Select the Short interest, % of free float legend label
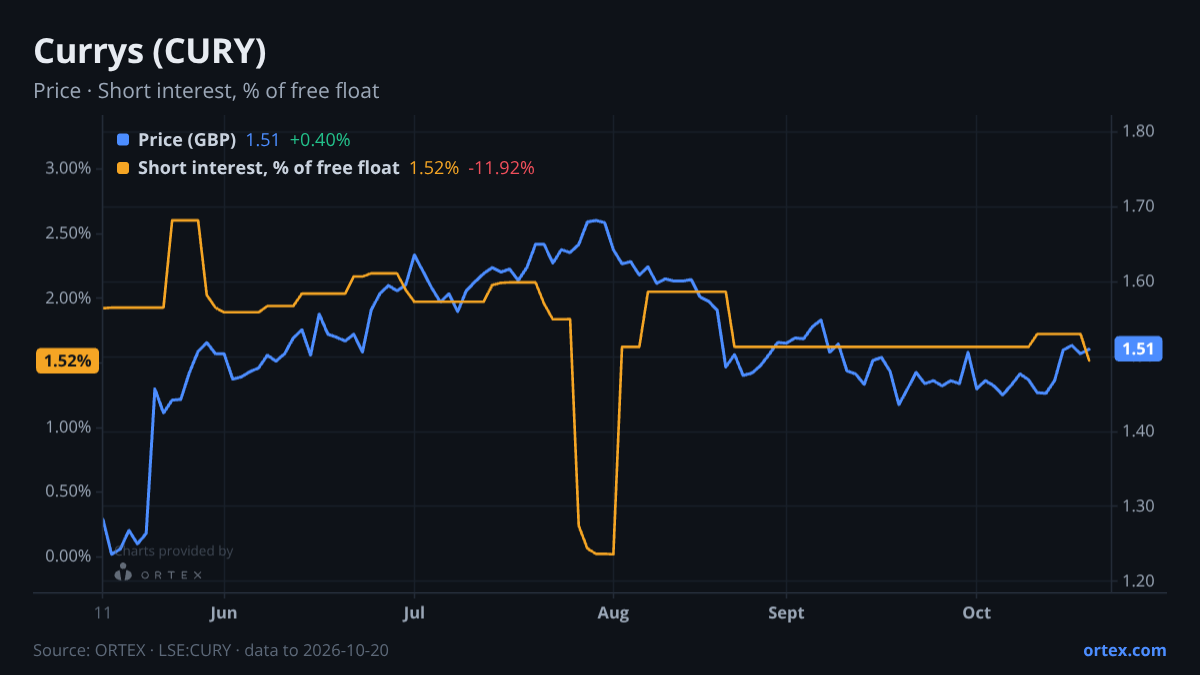The image size is (1200, 675). pos(268,168)
